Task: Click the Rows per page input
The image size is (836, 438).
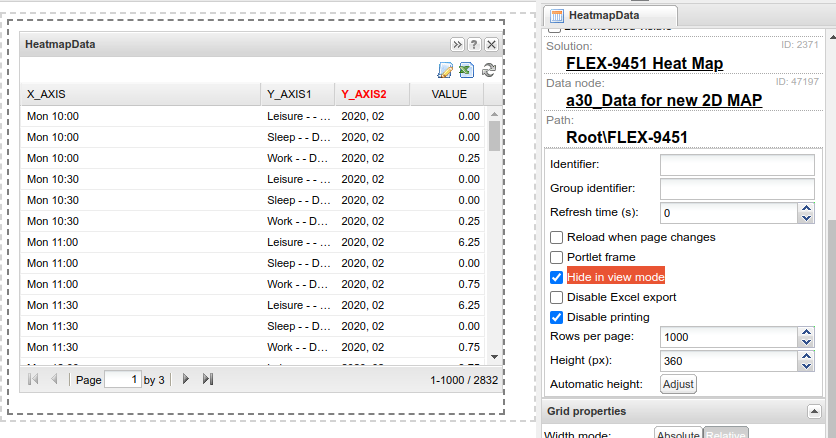Action: (x=729, y=337)
